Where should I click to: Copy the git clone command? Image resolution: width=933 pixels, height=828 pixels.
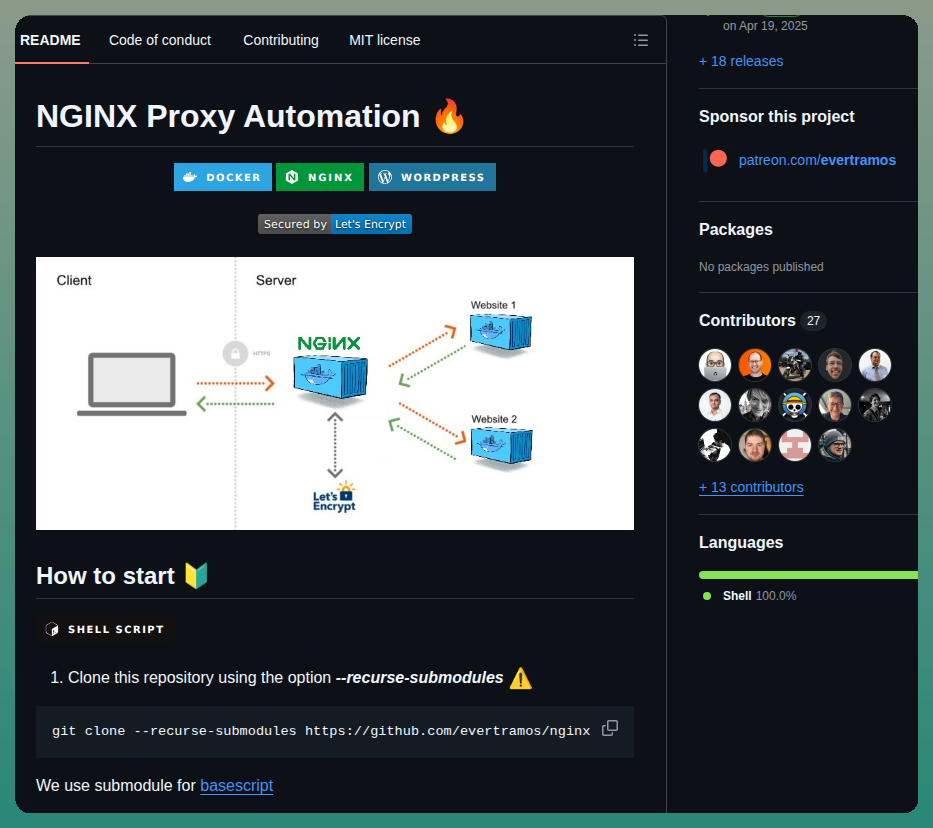610,728
